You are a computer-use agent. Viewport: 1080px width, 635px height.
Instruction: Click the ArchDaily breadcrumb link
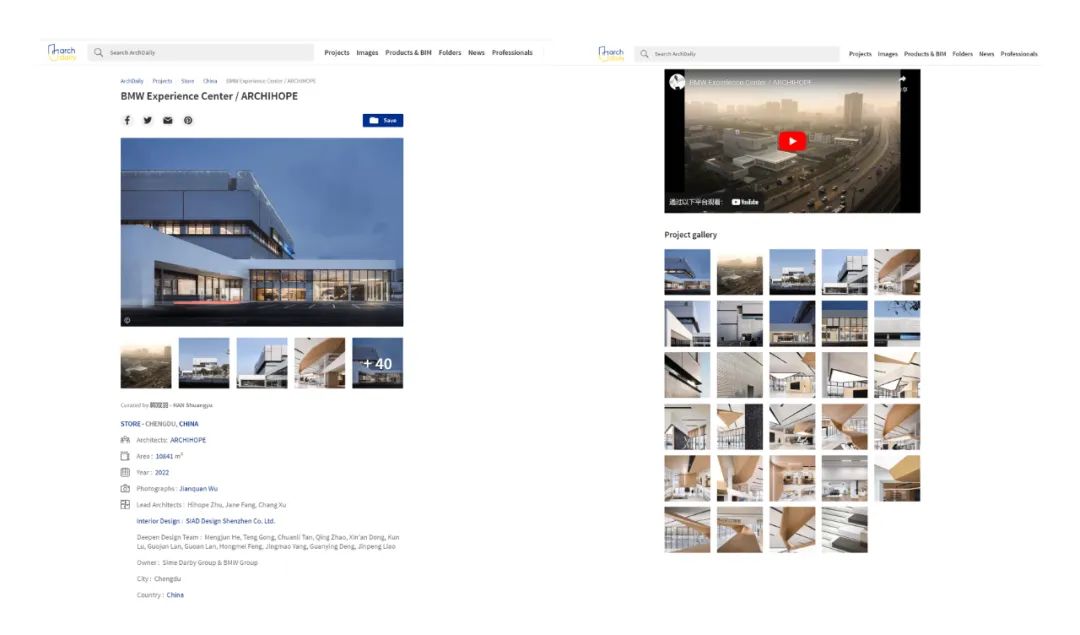132,81
